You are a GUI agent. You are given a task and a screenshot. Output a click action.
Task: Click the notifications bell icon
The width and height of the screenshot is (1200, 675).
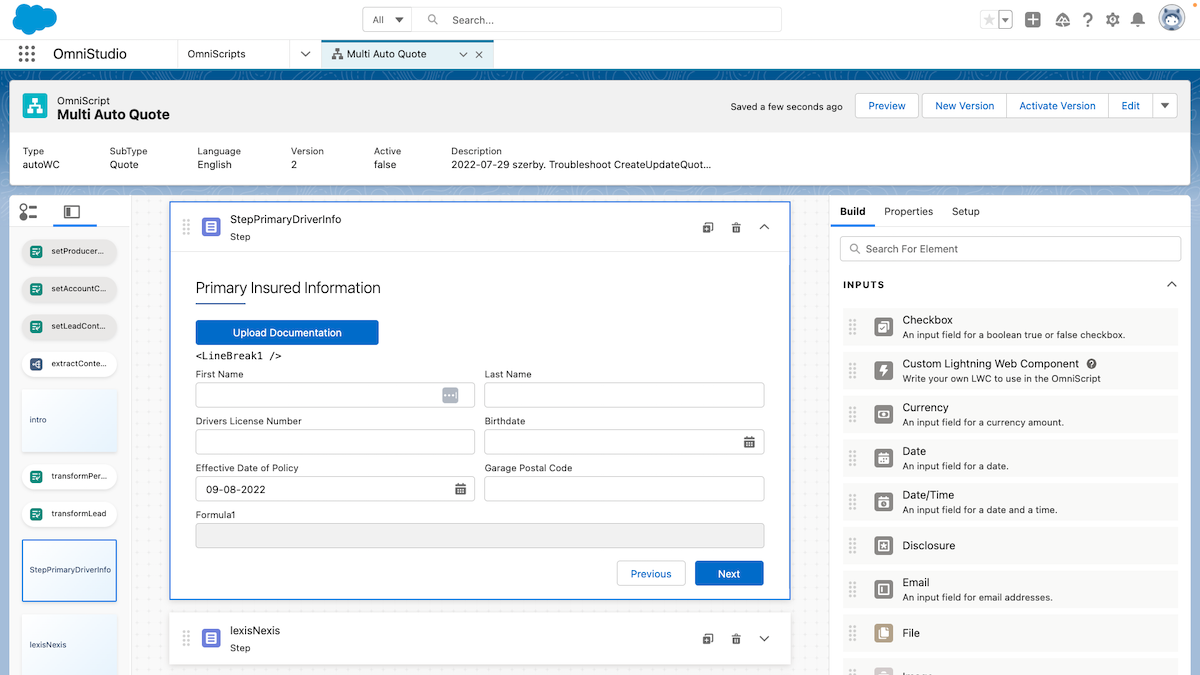pos(1137,20)
